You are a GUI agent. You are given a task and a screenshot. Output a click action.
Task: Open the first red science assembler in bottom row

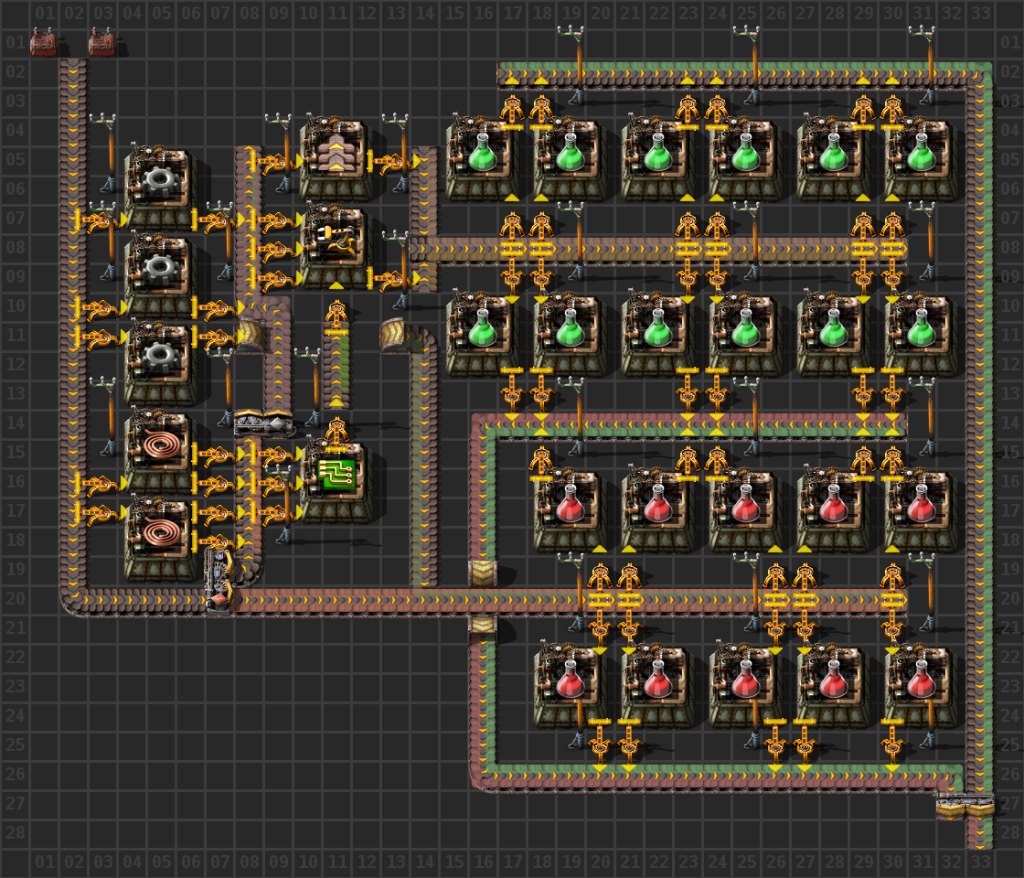(x=569, y=686)
